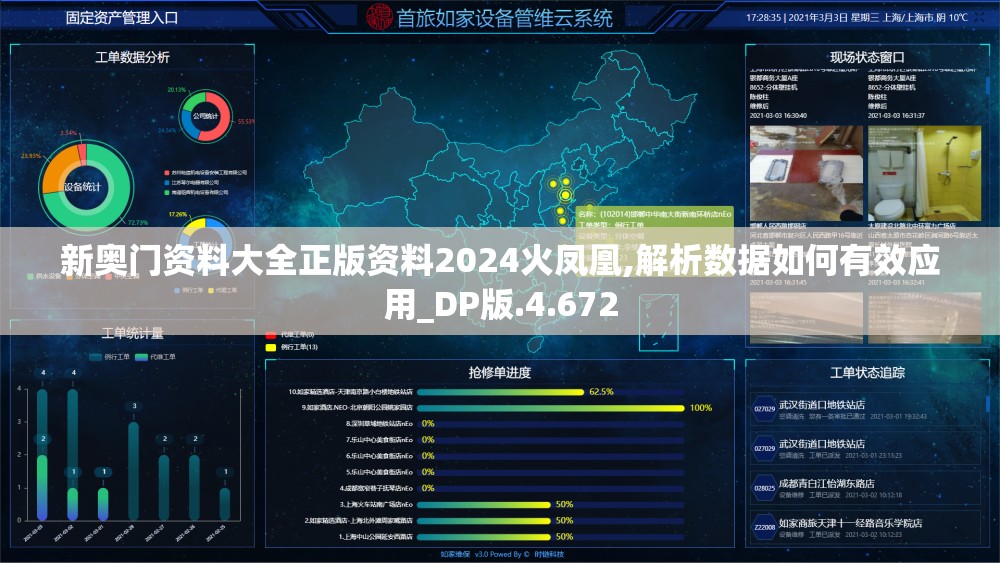Toggle fullscreen icon beside the weather text
Image resolution: width=1000 pixels, height=563 pixels.
(x=980, y=17)
